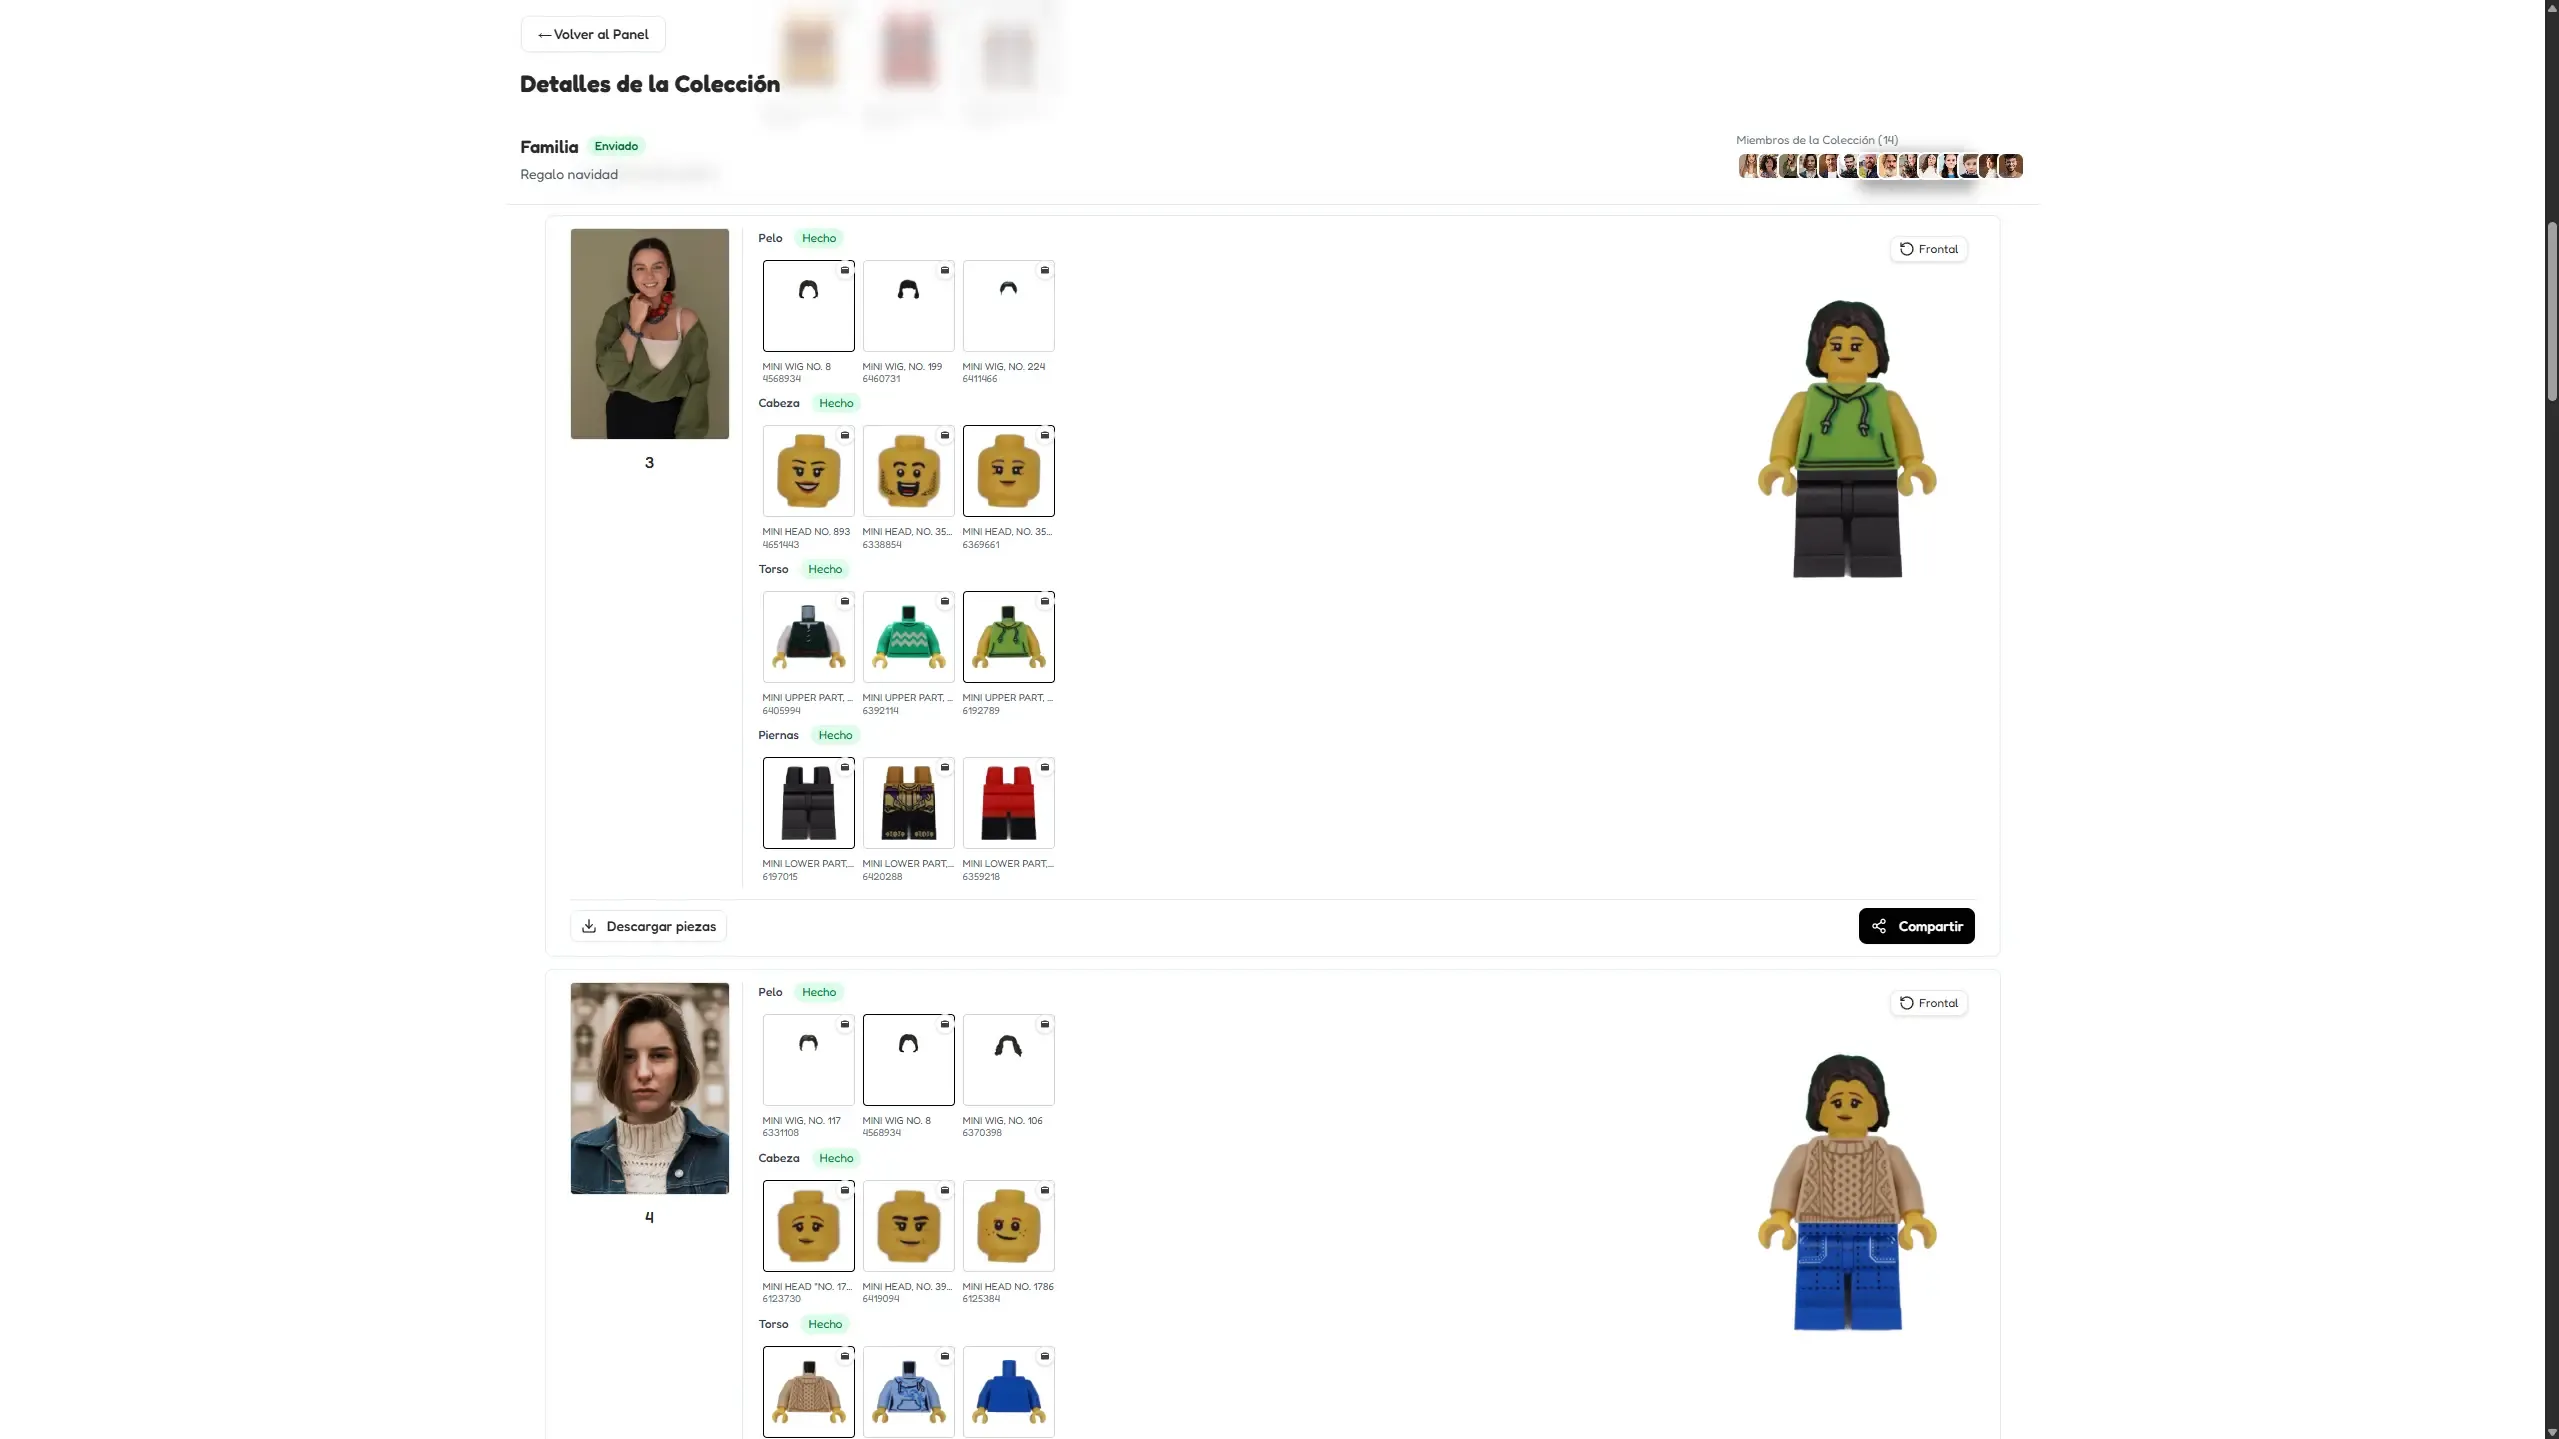
Task: Select MINI WIG NO. 224 hair option
Action: point(1008,307)
